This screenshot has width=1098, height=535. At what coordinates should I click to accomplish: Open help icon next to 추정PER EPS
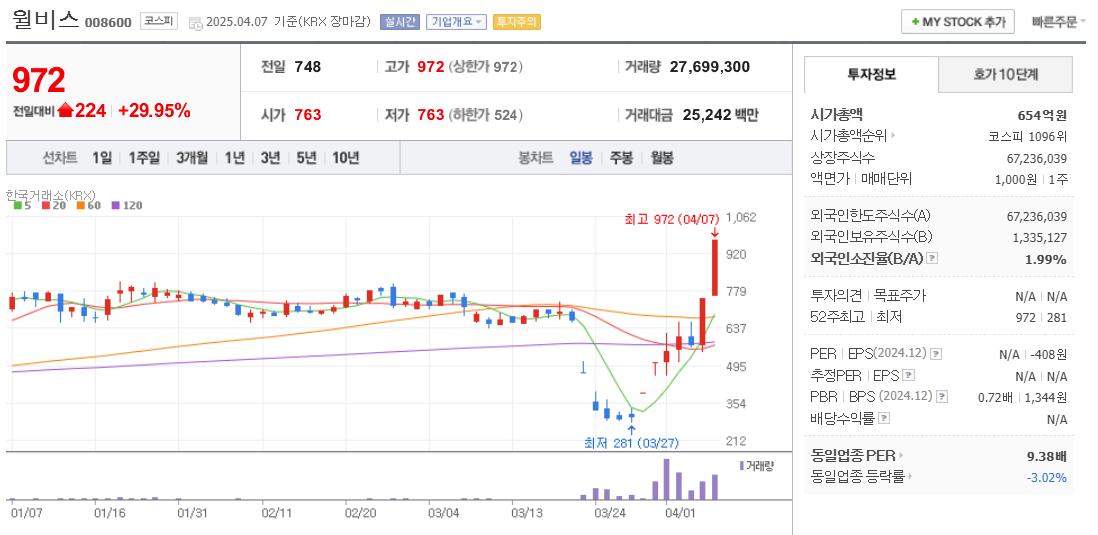coord(909,375)
